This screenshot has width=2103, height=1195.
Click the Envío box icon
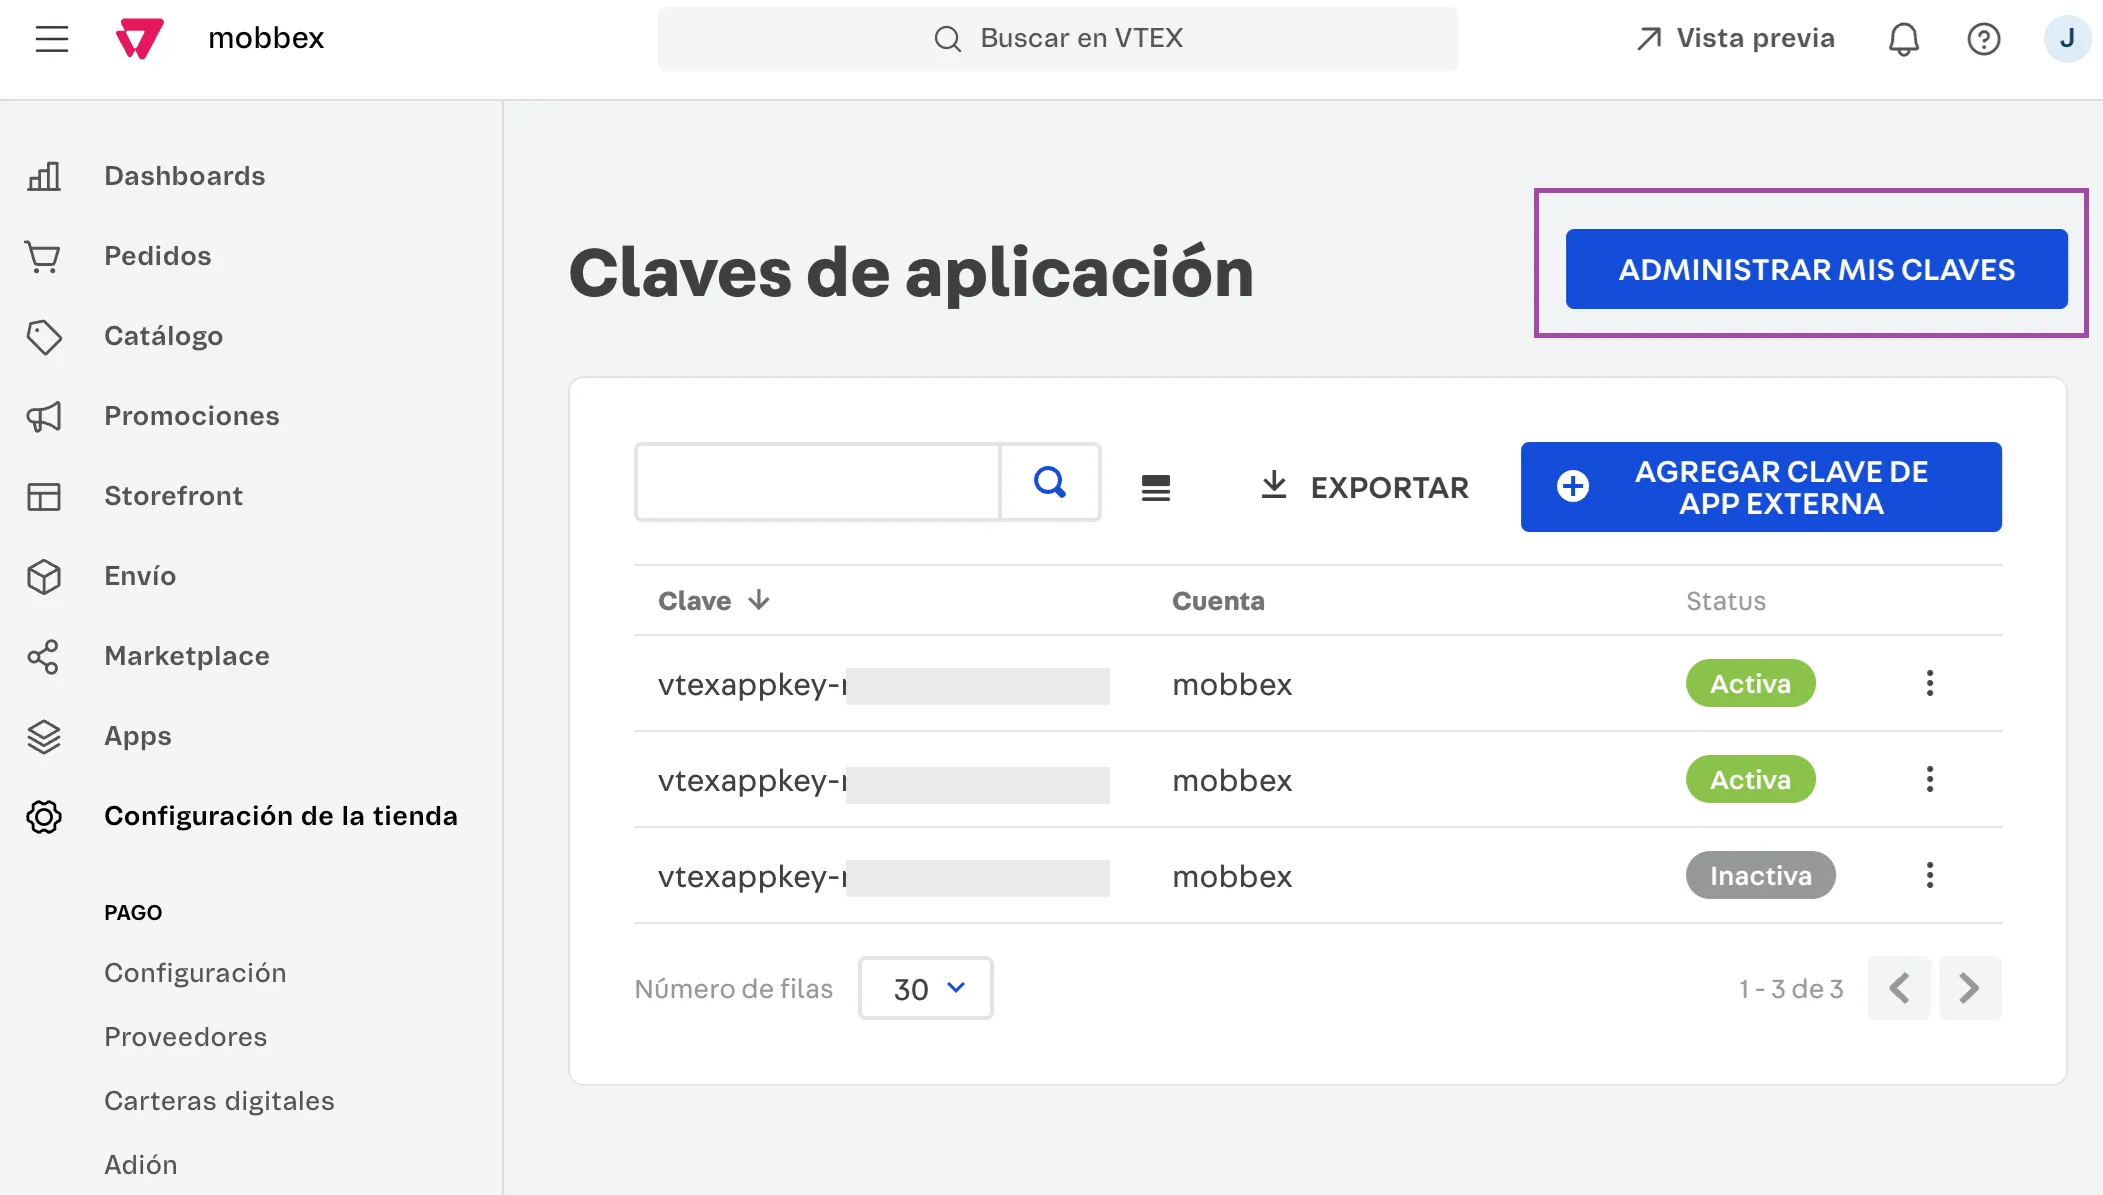pos(44,576)
